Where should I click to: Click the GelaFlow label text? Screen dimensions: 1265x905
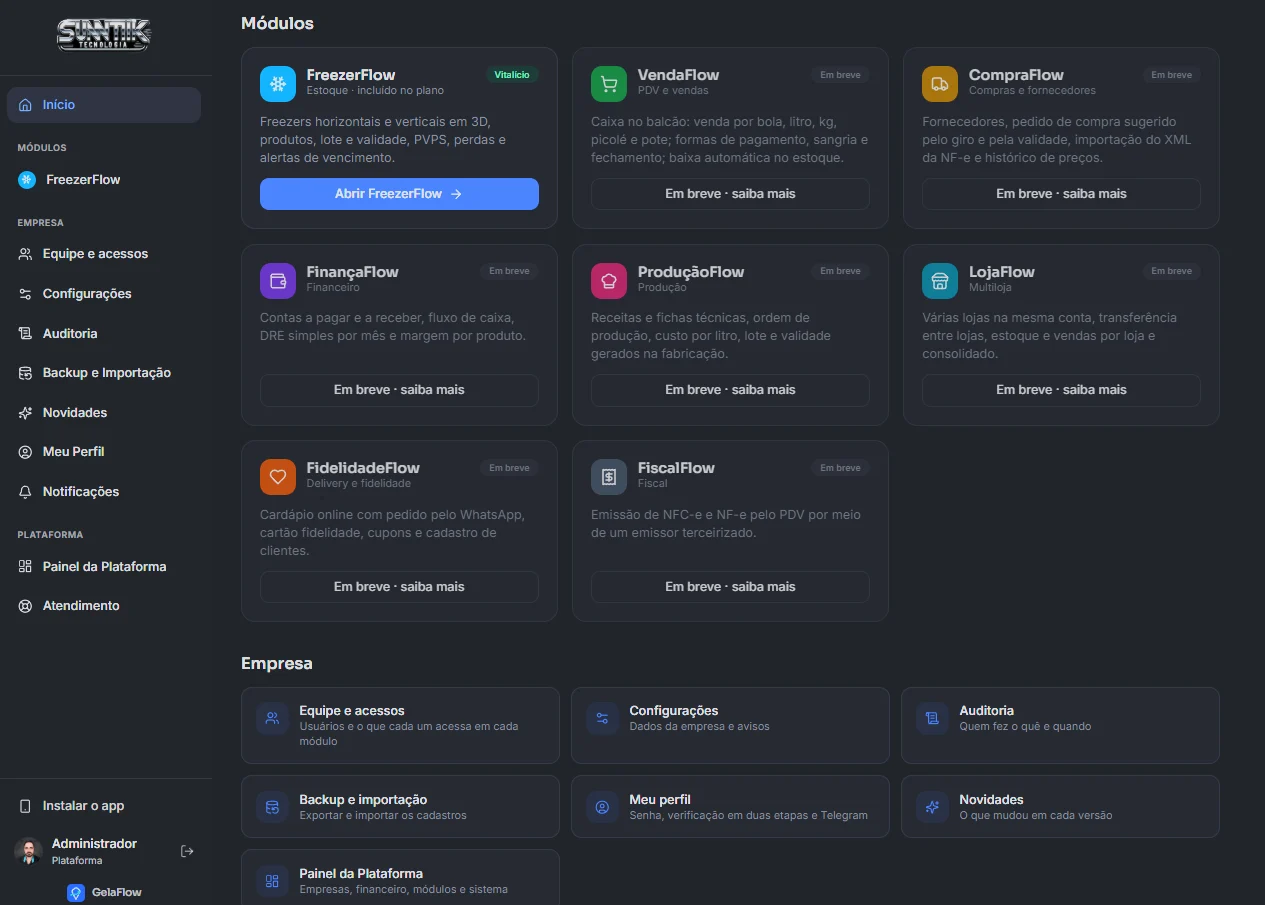pyautogui.click(x=117, y=892)
